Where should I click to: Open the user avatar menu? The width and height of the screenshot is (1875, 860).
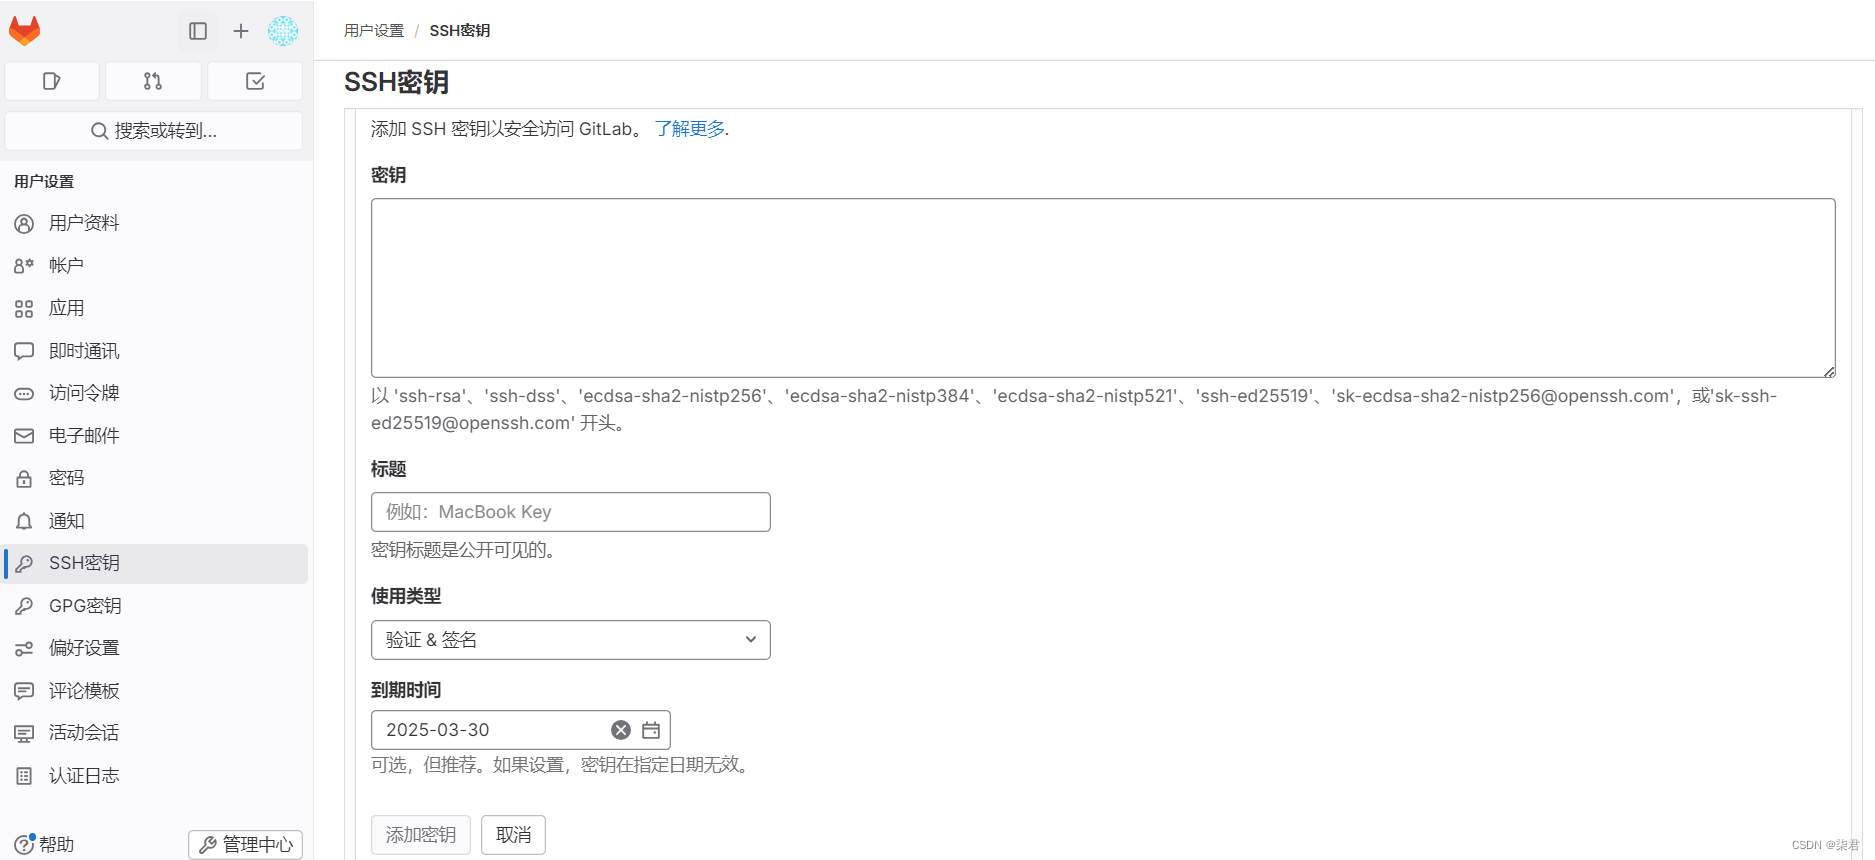283,31
